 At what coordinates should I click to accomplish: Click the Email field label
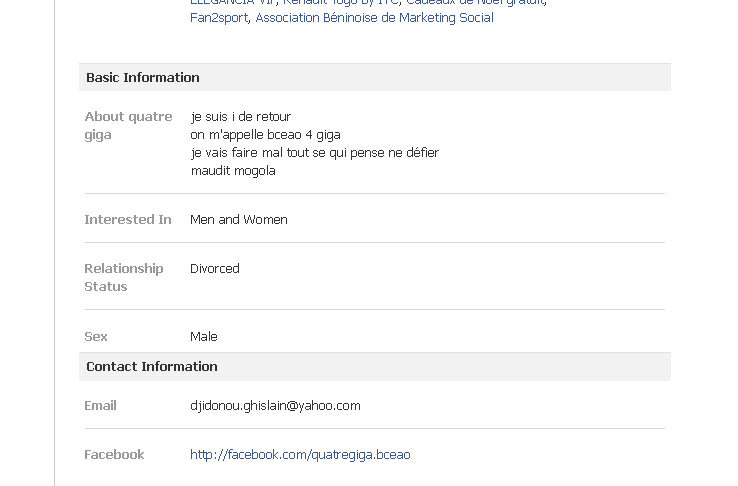[100, 405]
